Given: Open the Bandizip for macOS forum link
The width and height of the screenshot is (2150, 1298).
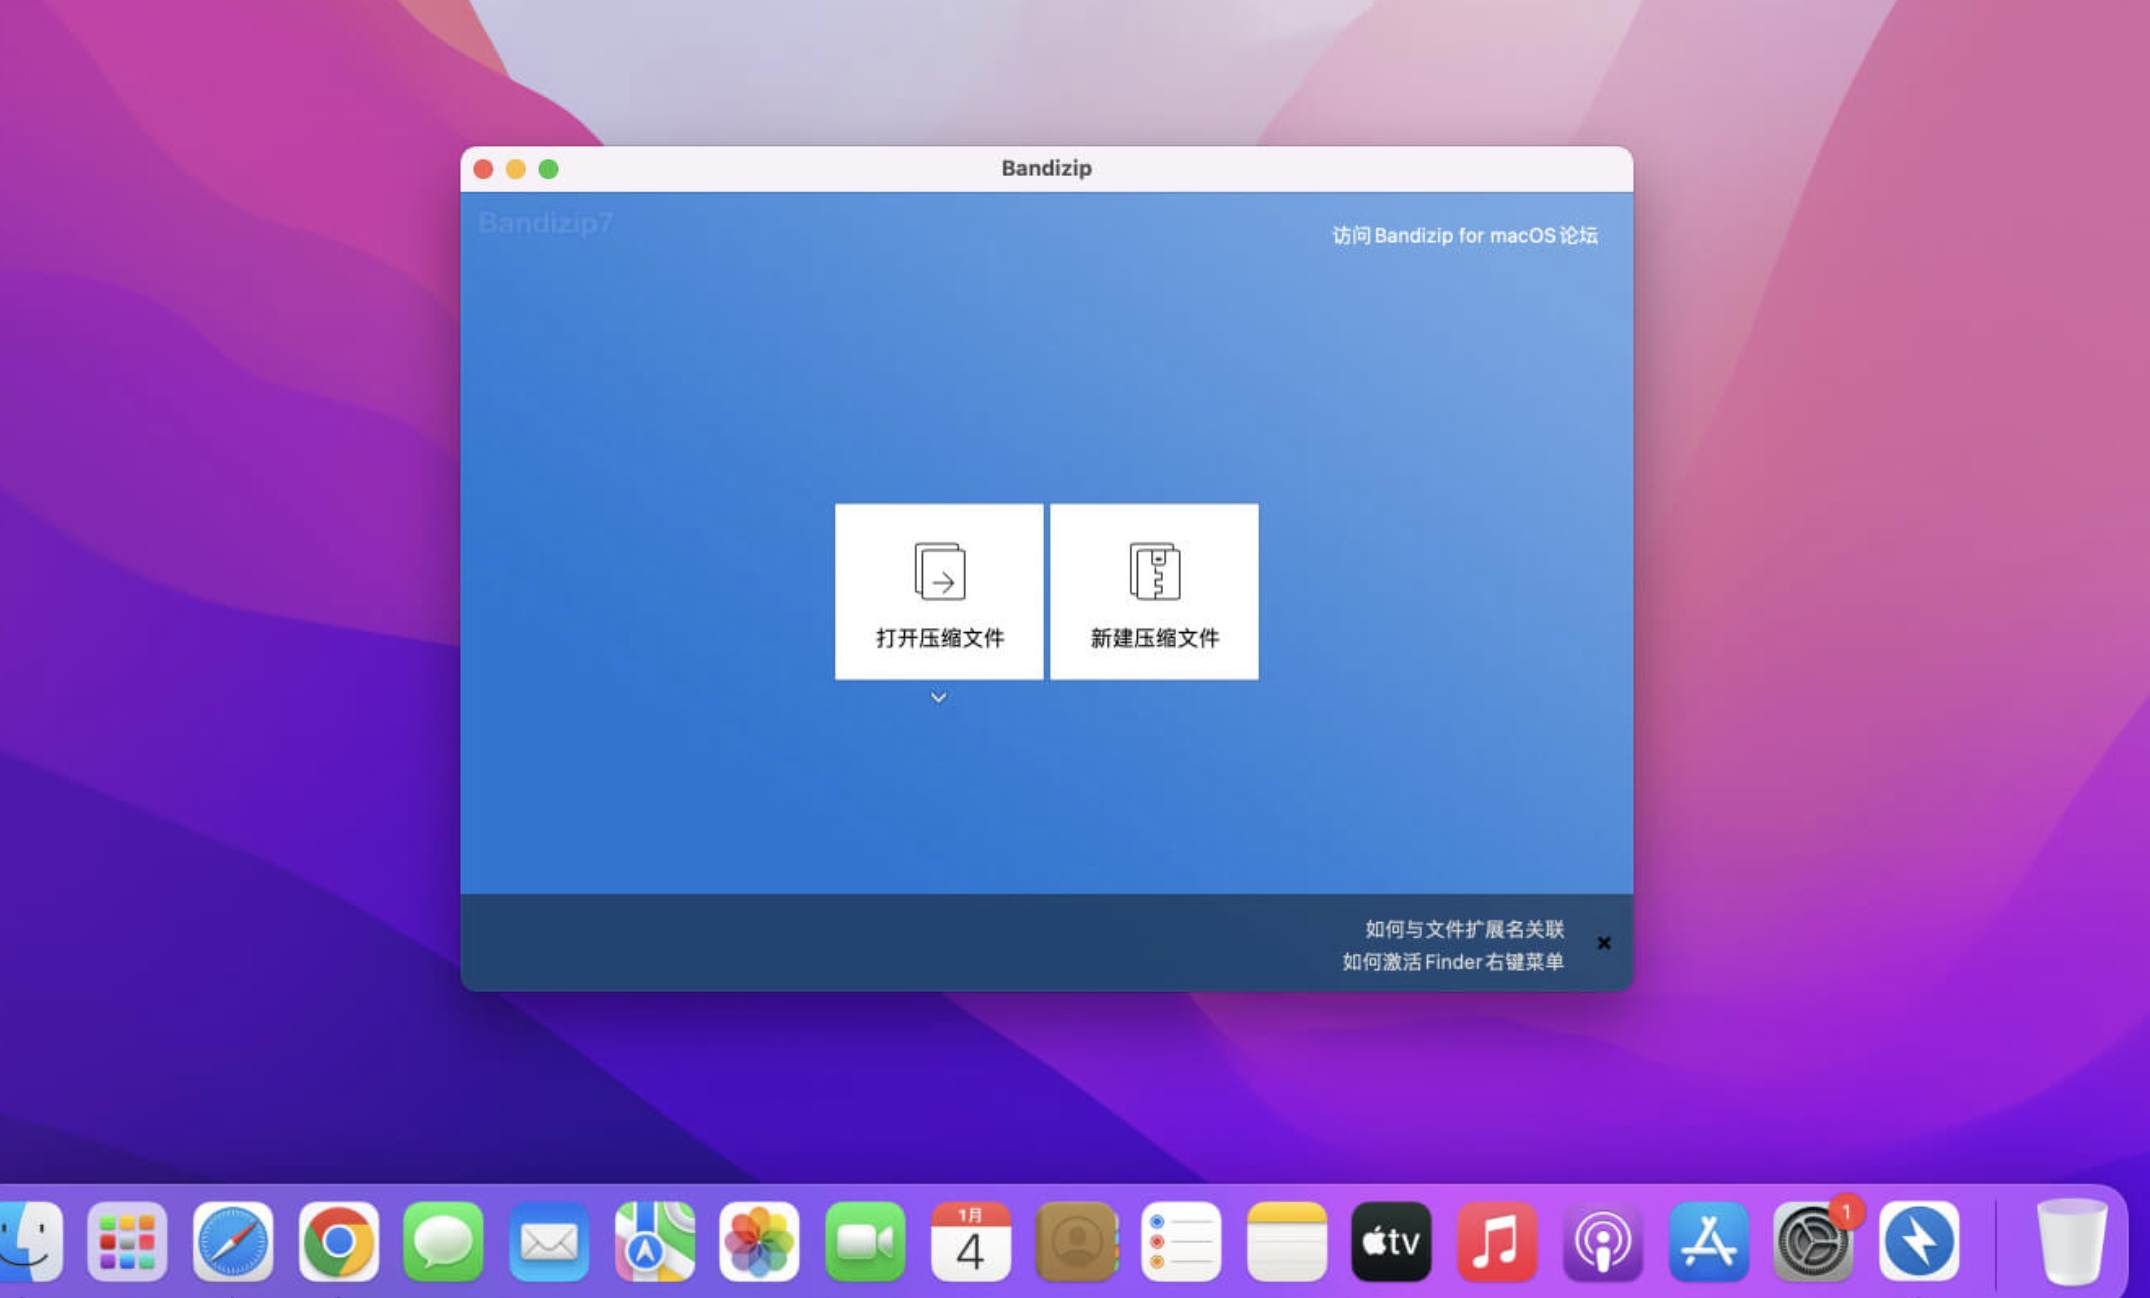Looking at the screenshot, I should (x=1464, y=236).
